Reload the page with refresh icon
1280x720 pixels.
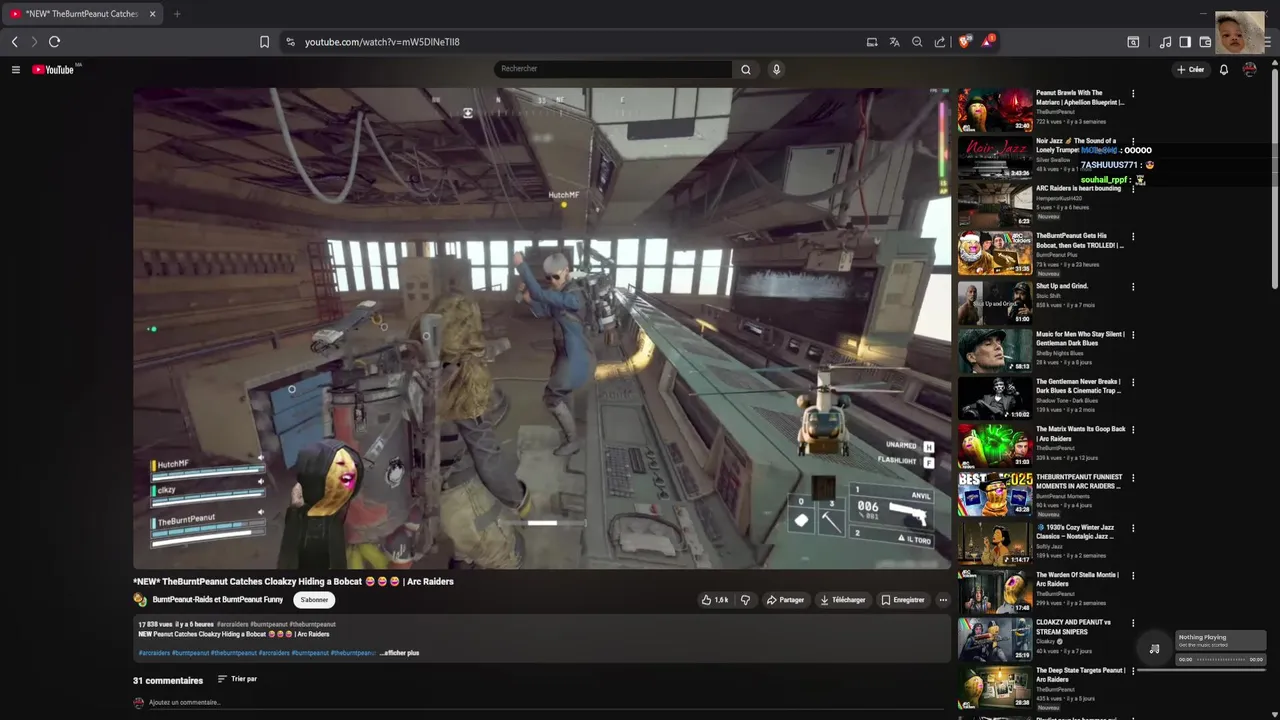pos(54,42)
